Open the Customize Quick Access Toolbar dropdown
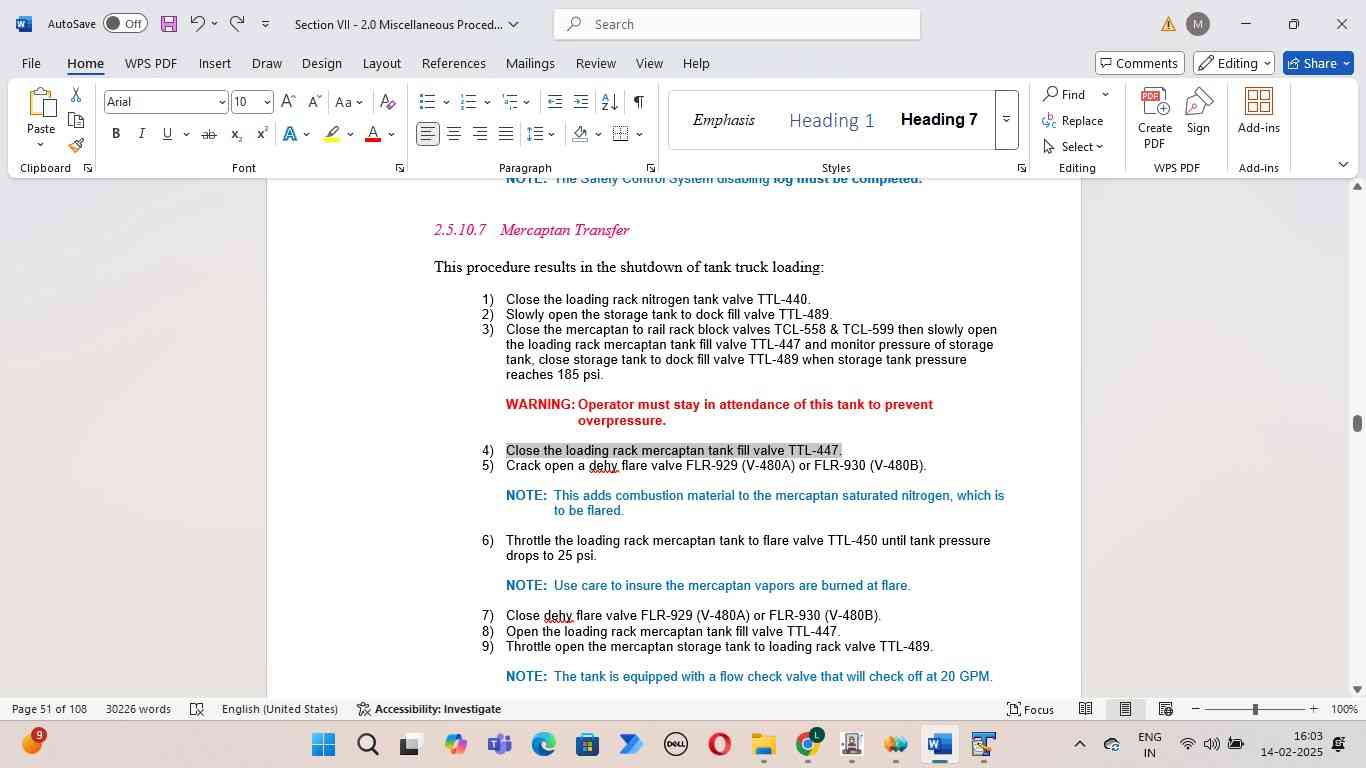This screenshot has height=768, width=1366. pos(265,24)
